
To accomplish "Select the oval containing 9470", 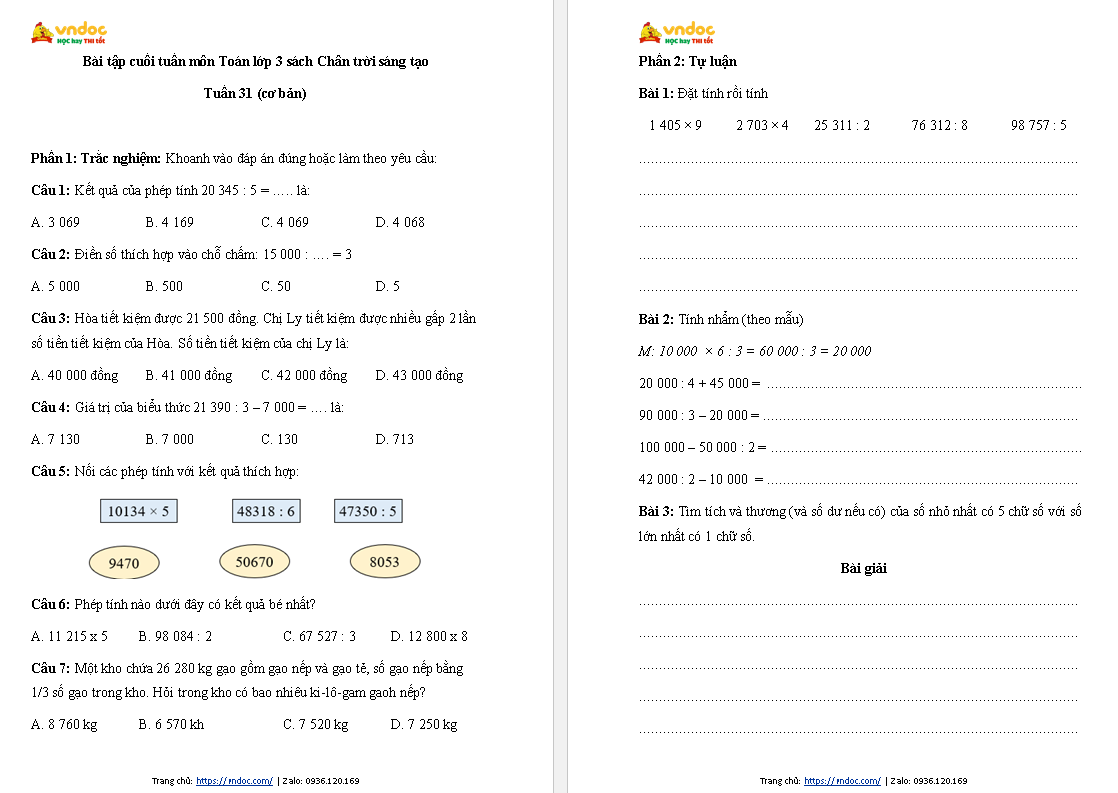I will pyautogui.click(x=124, y=563).
